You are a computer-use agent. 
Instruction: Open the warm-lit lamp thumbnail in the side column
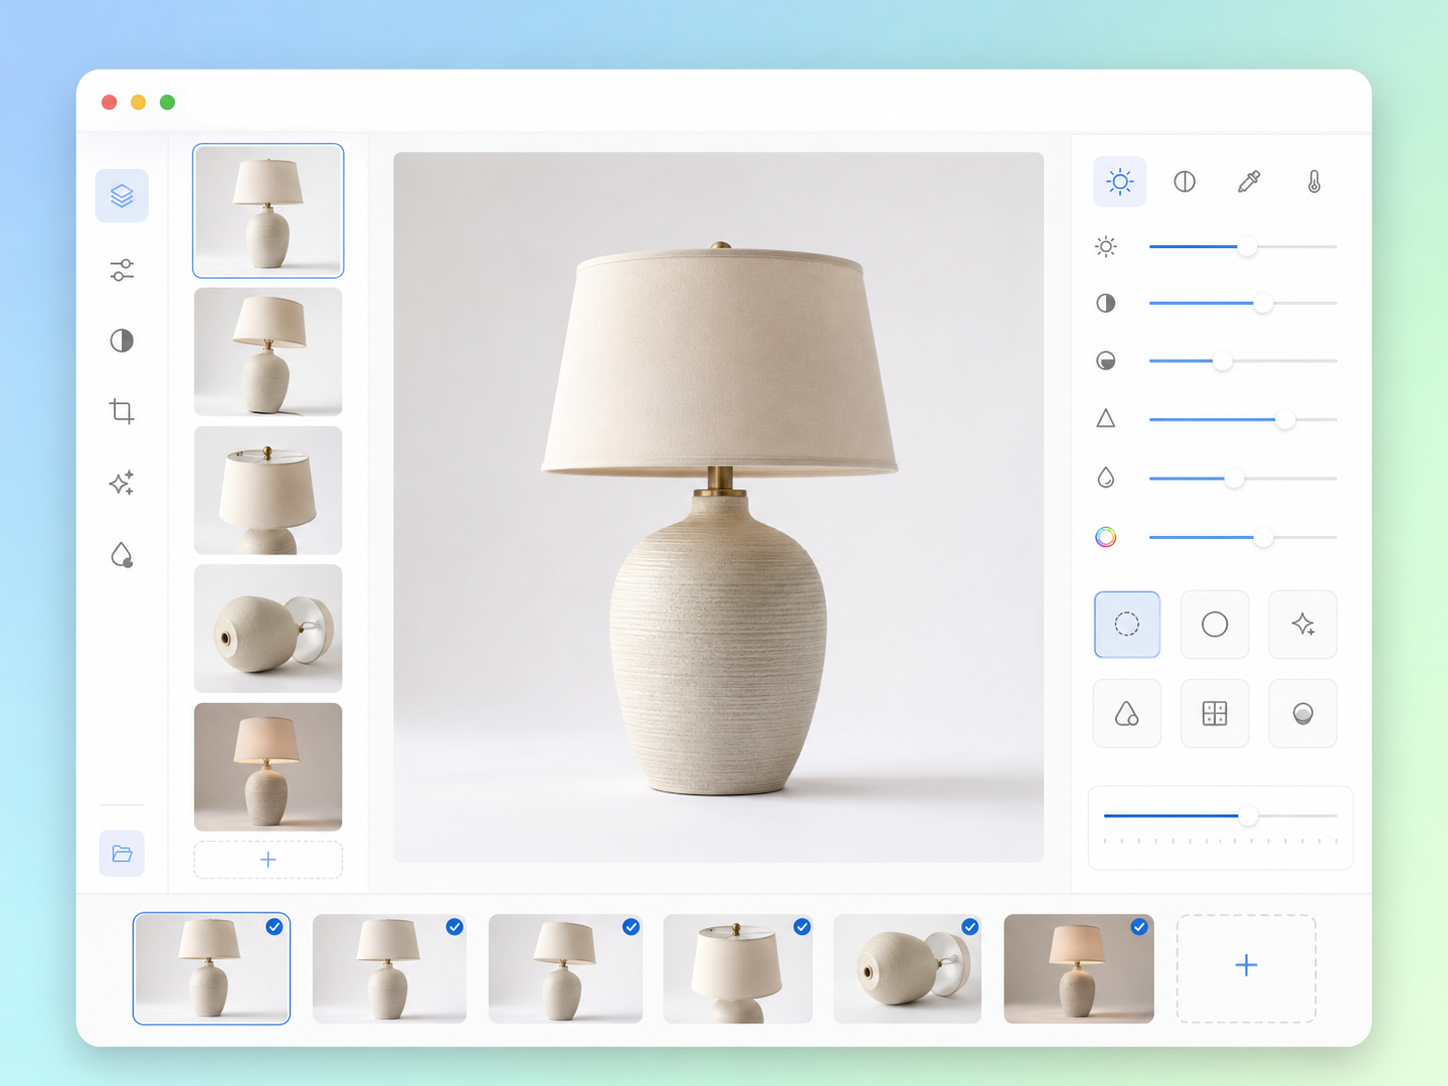[268, 767]
